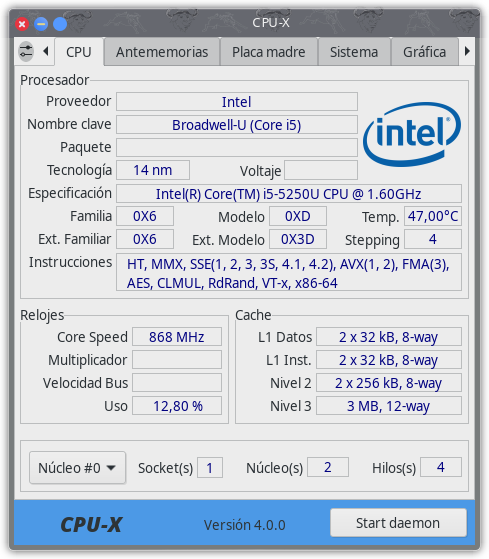Click the Ext. Modelo 0X3D value

point(298,239)
